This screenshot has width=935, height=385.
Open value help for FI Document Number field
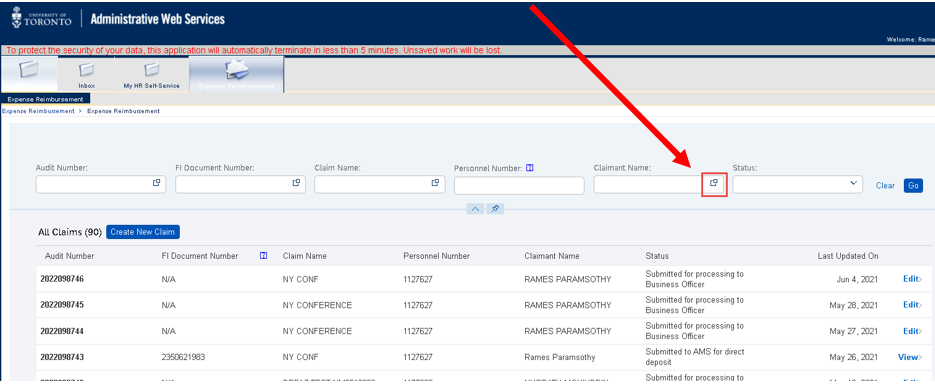[x=296, y=184]
